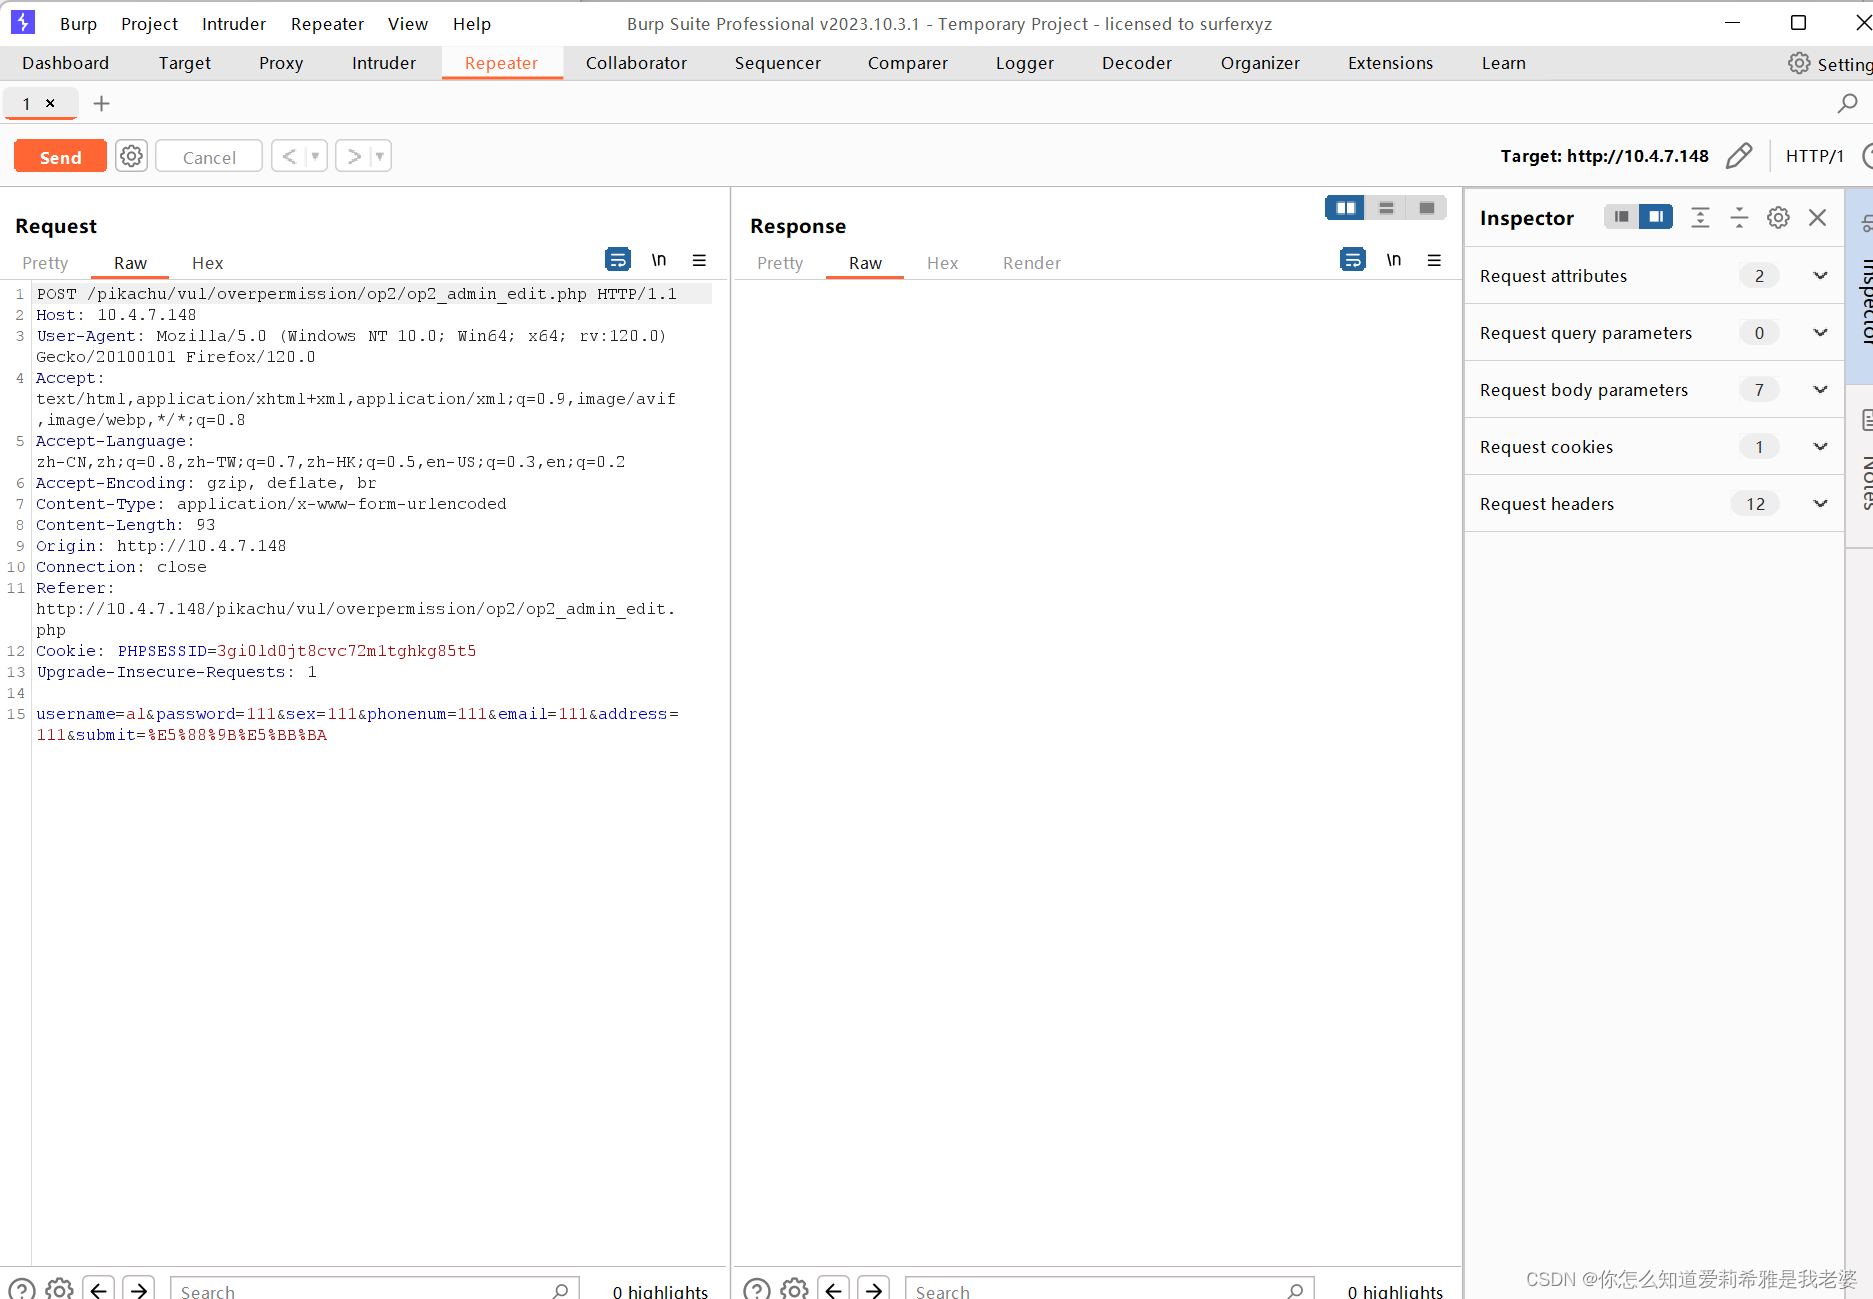Click Request search previous match arrow
The height and width of the screenshot is (1299, 1873).
98,1290
